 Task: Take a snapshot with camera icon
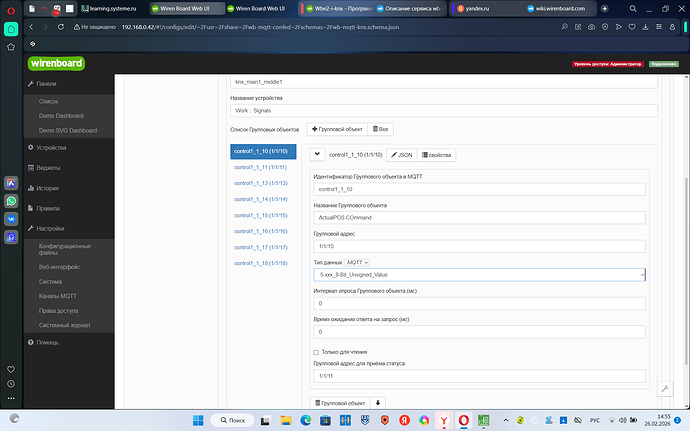[591, 27]
